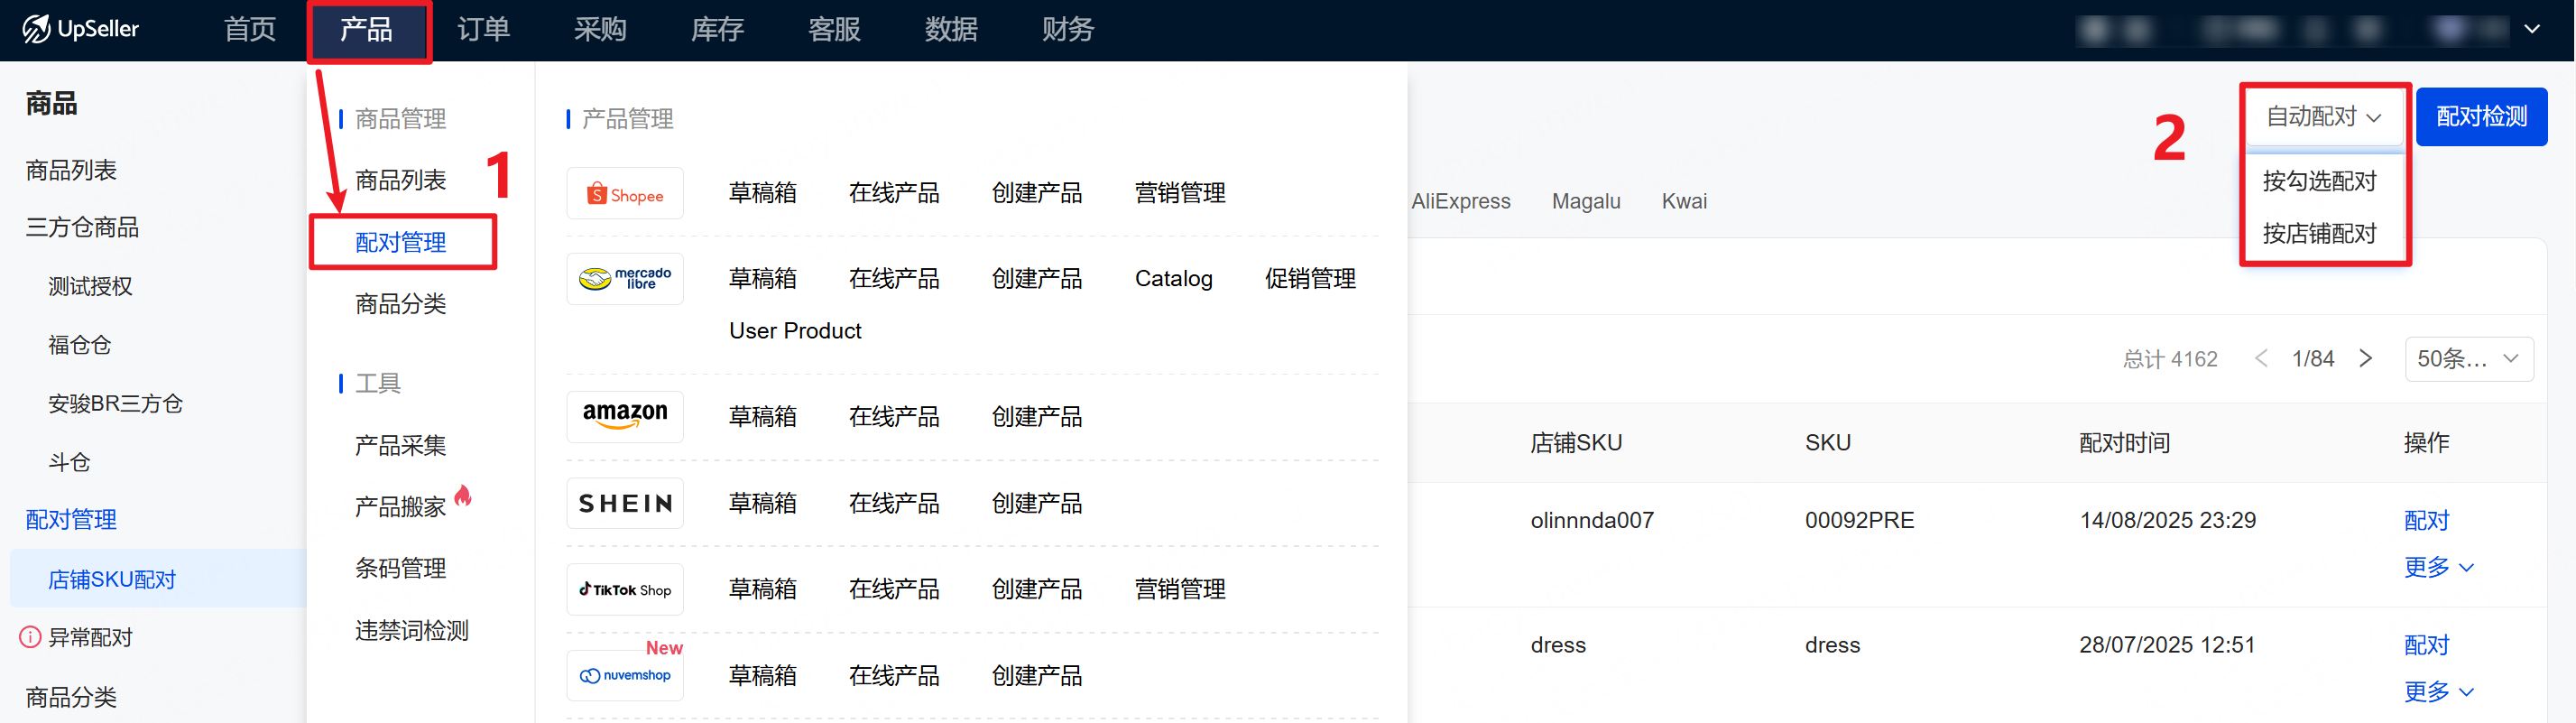
Task: Open the 数据 top menu
Action: pos(951,29)
